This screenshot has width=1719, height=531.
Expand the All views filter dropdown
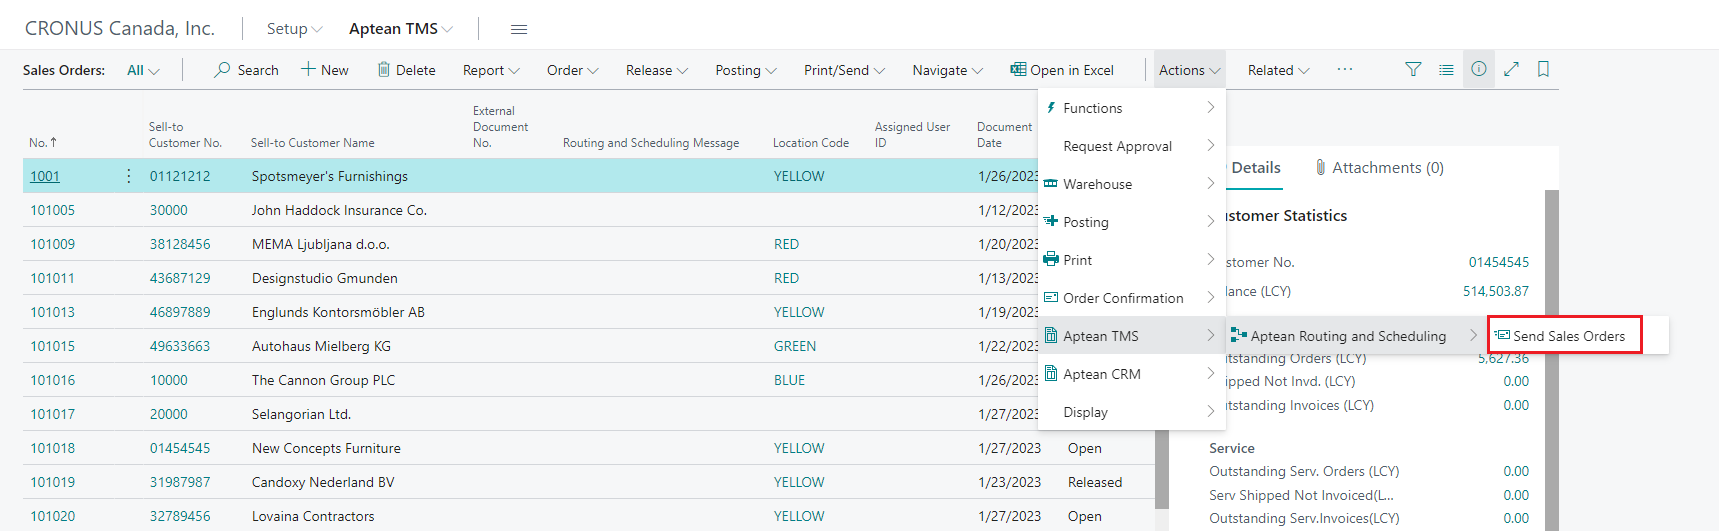click(x=143, y=70)
